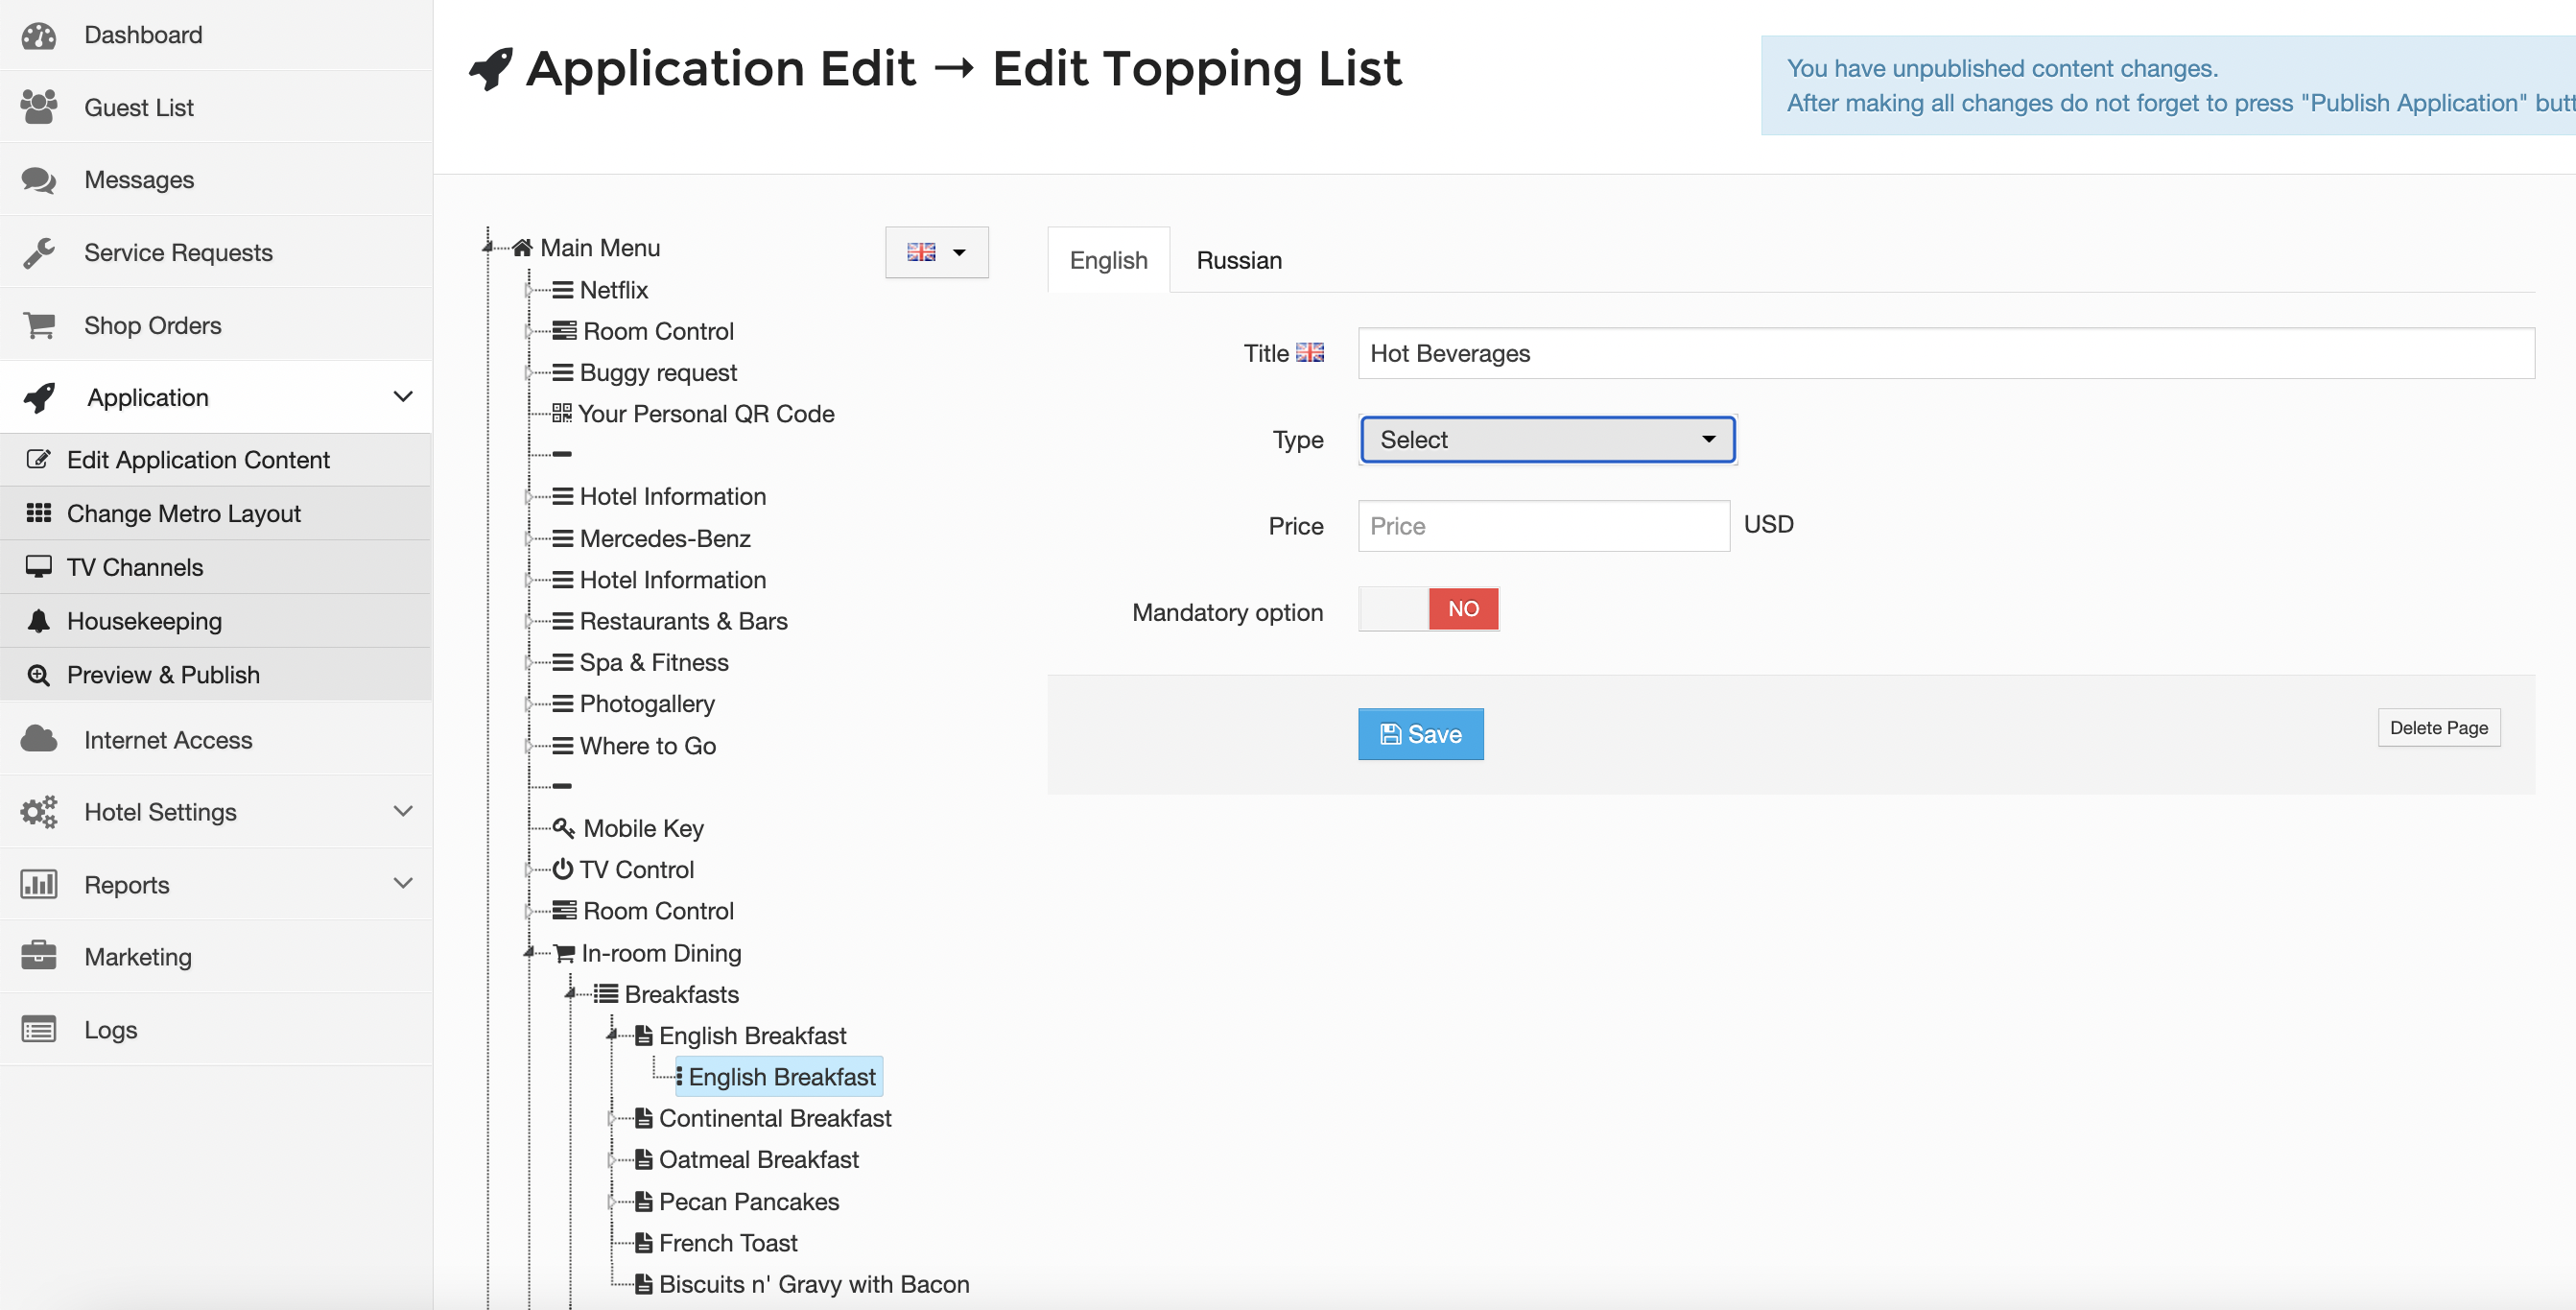Click the Delete Page button

click(2438, 728)
